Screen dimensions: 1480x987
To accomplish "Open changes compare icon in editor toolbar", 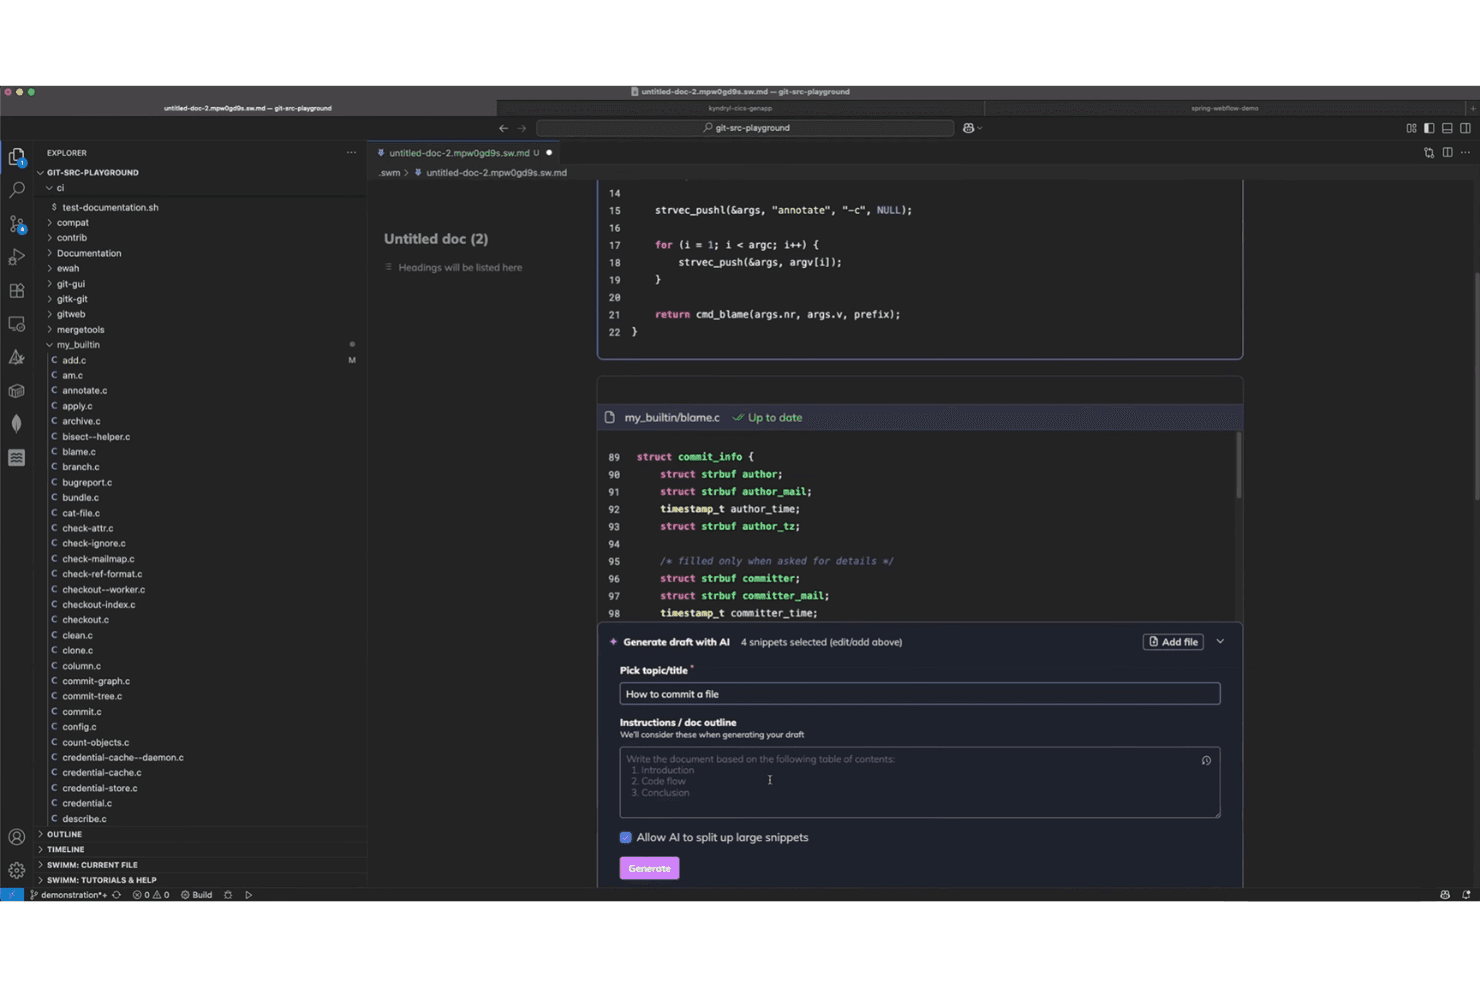I will 1429,153.
